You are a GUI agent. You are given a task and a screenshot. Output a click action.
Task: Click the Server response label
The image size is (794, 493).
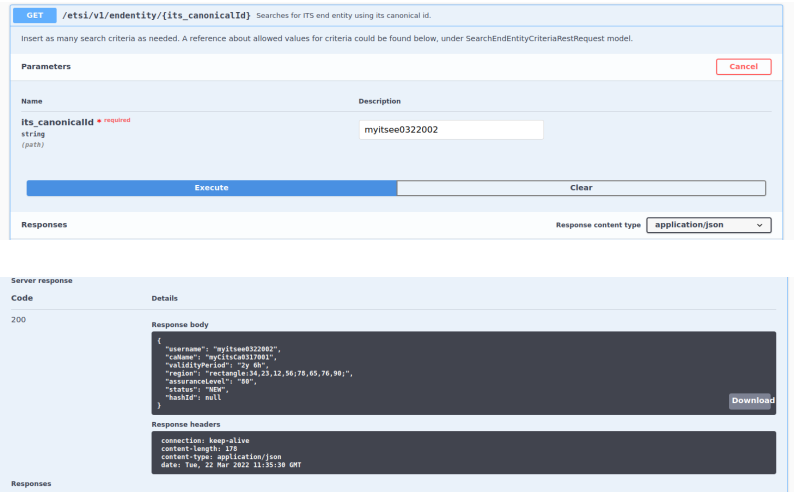(41, 280)
